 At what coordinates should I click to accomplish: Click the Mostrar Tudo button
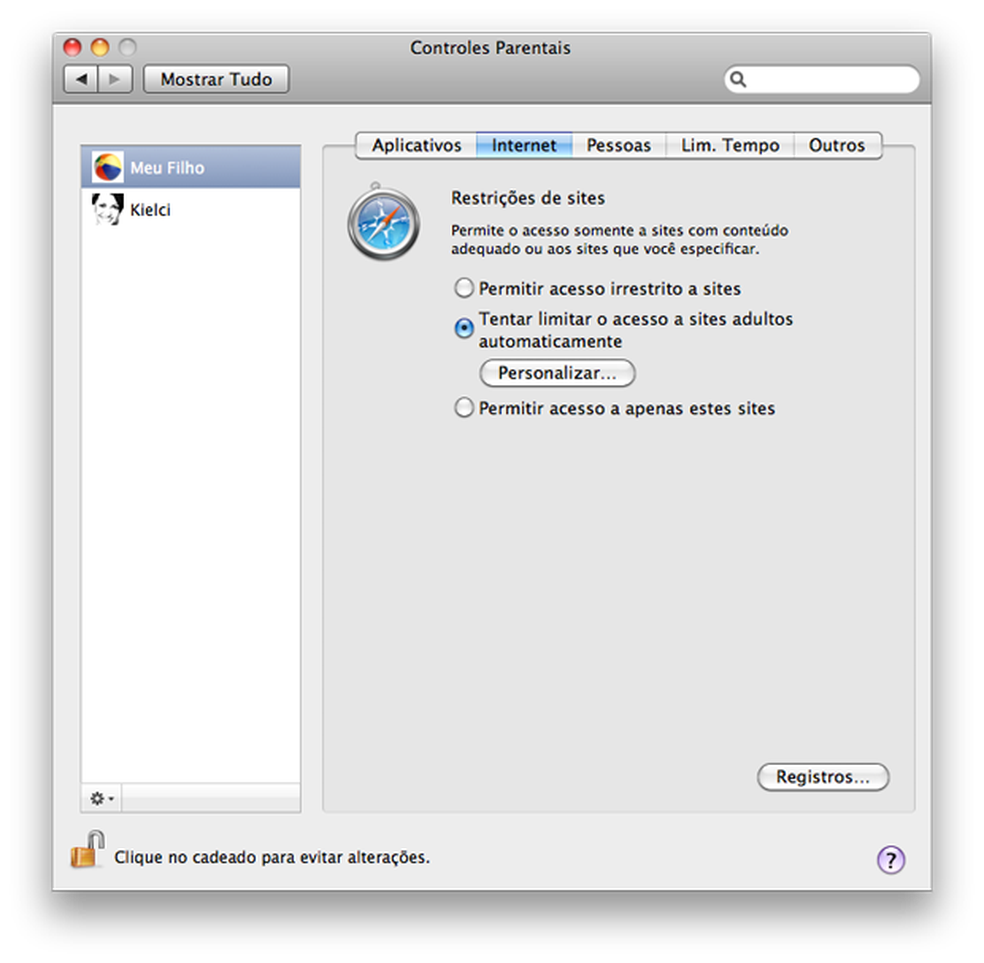point(216,79)
